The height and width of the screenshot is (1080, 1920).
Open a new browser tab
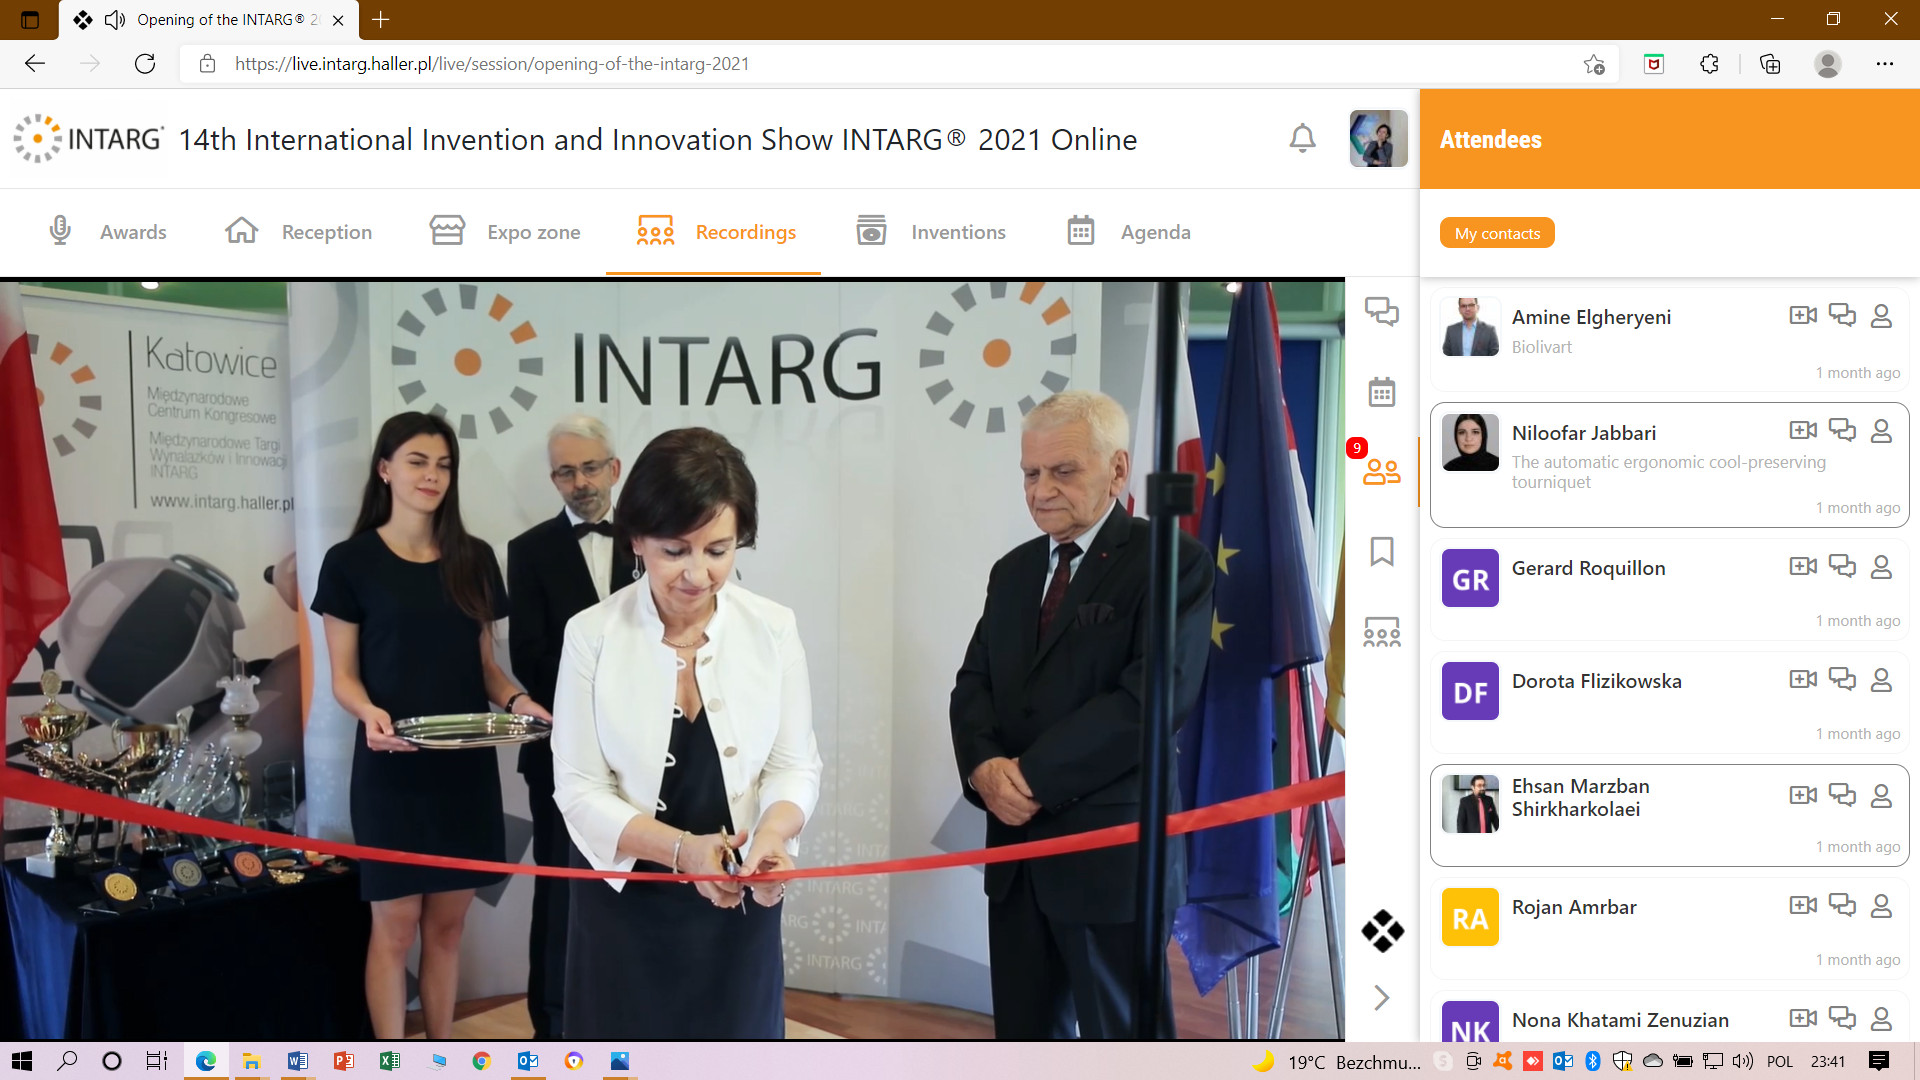[x=381, y=19]
